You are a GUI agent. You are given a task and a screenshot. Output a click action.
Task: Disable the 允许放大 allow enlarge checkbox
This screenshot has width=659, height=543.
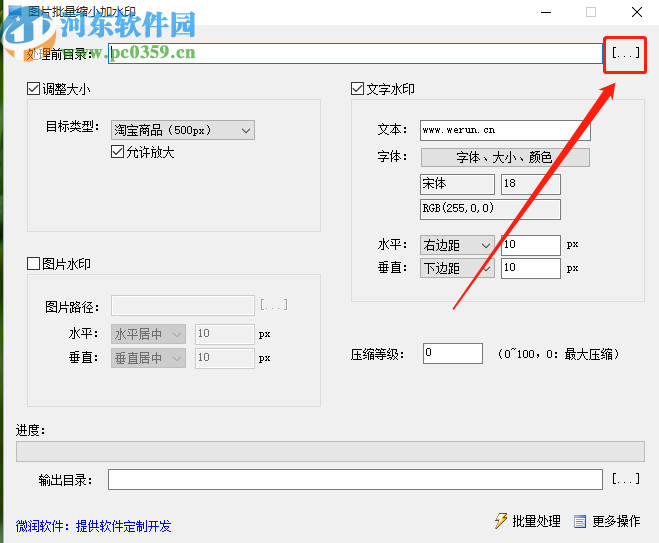[x=117, y=151]
